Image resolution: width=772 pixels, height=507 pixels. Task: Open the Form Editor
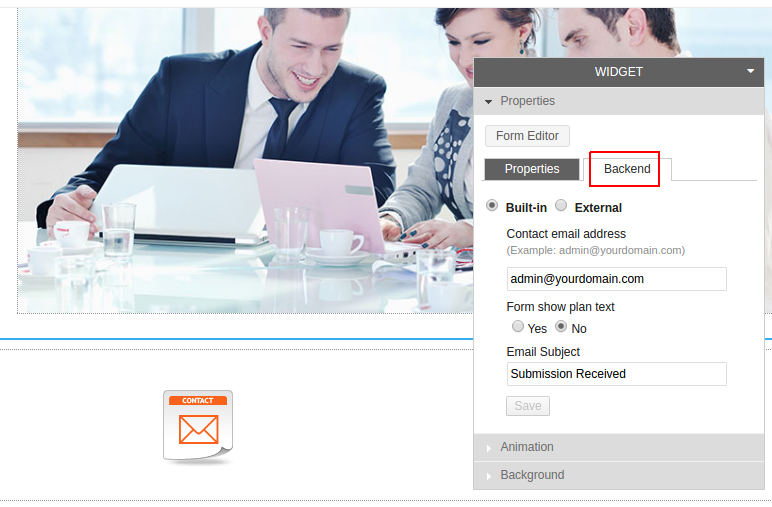[527, 136]
